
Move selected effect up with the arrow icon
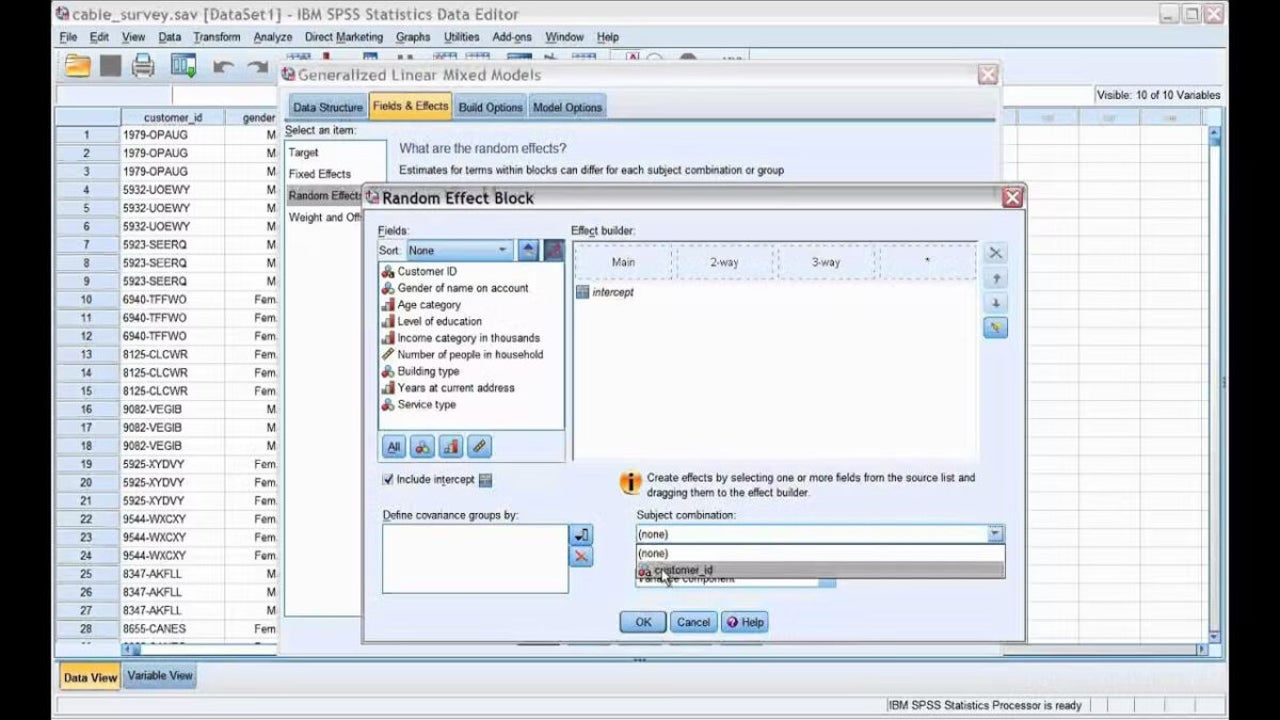(995, 279)
